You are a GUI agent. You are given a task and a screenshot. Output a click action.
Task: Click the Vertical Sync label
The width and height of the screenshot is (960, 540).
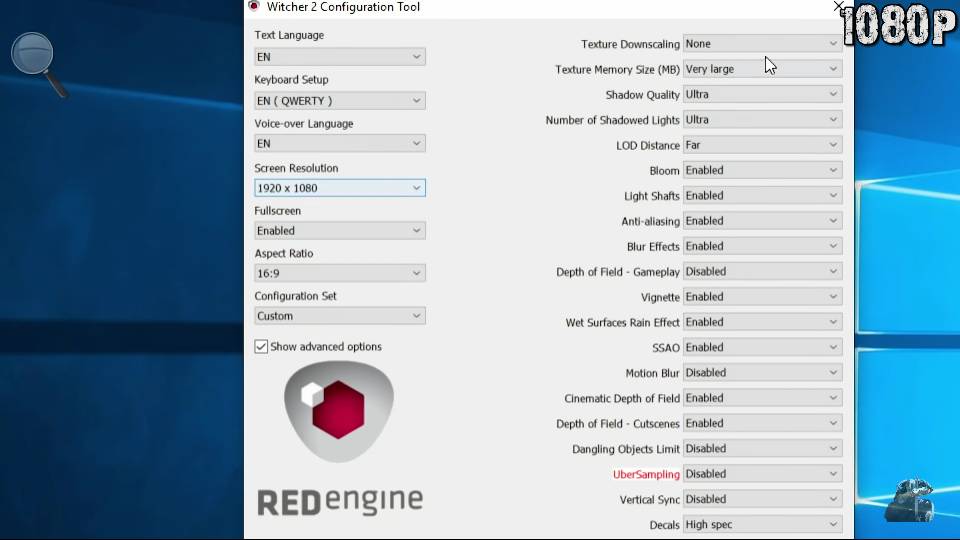(649, 500)
